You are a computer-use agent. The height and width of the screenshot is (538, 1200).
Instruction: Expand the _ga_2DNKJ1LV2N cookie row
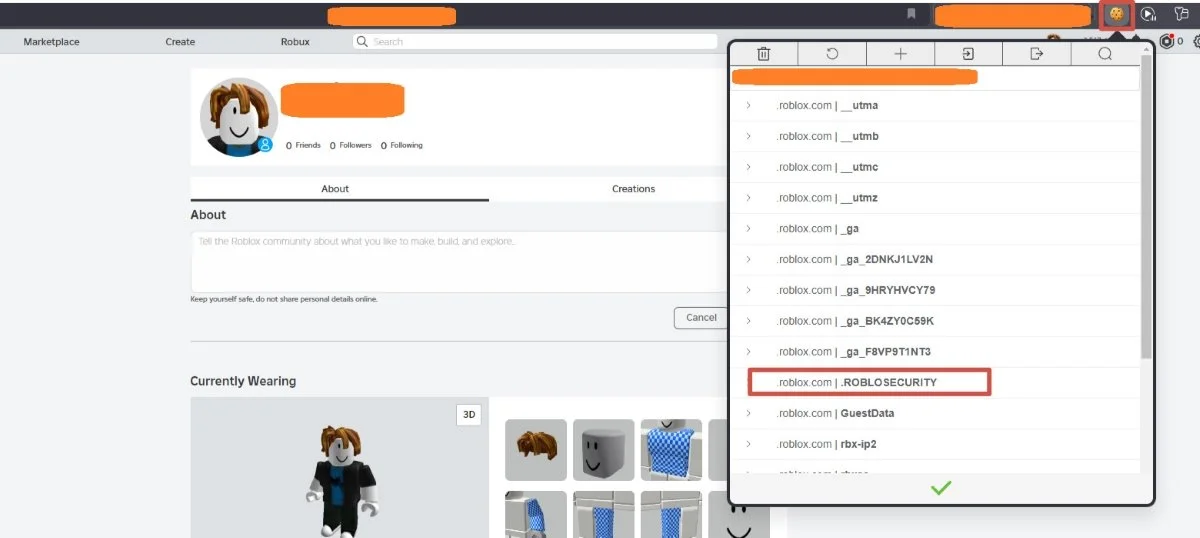tap(748, 259)
